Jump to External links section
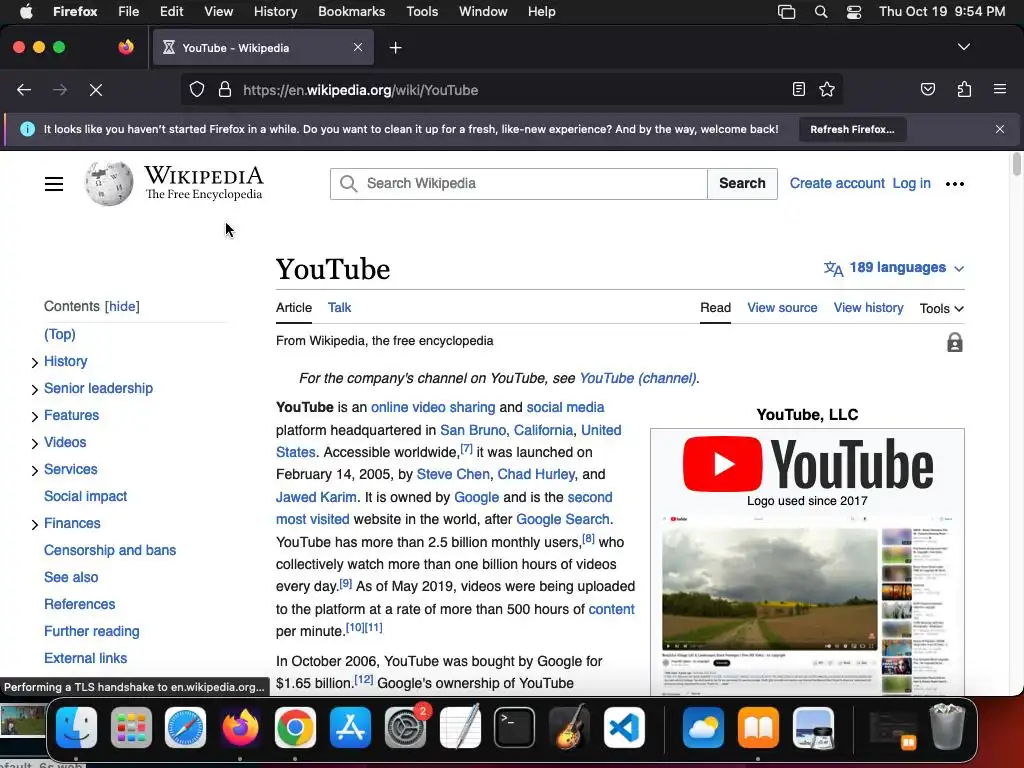This screenshot has width=1024, height=768. click(86, 658)
